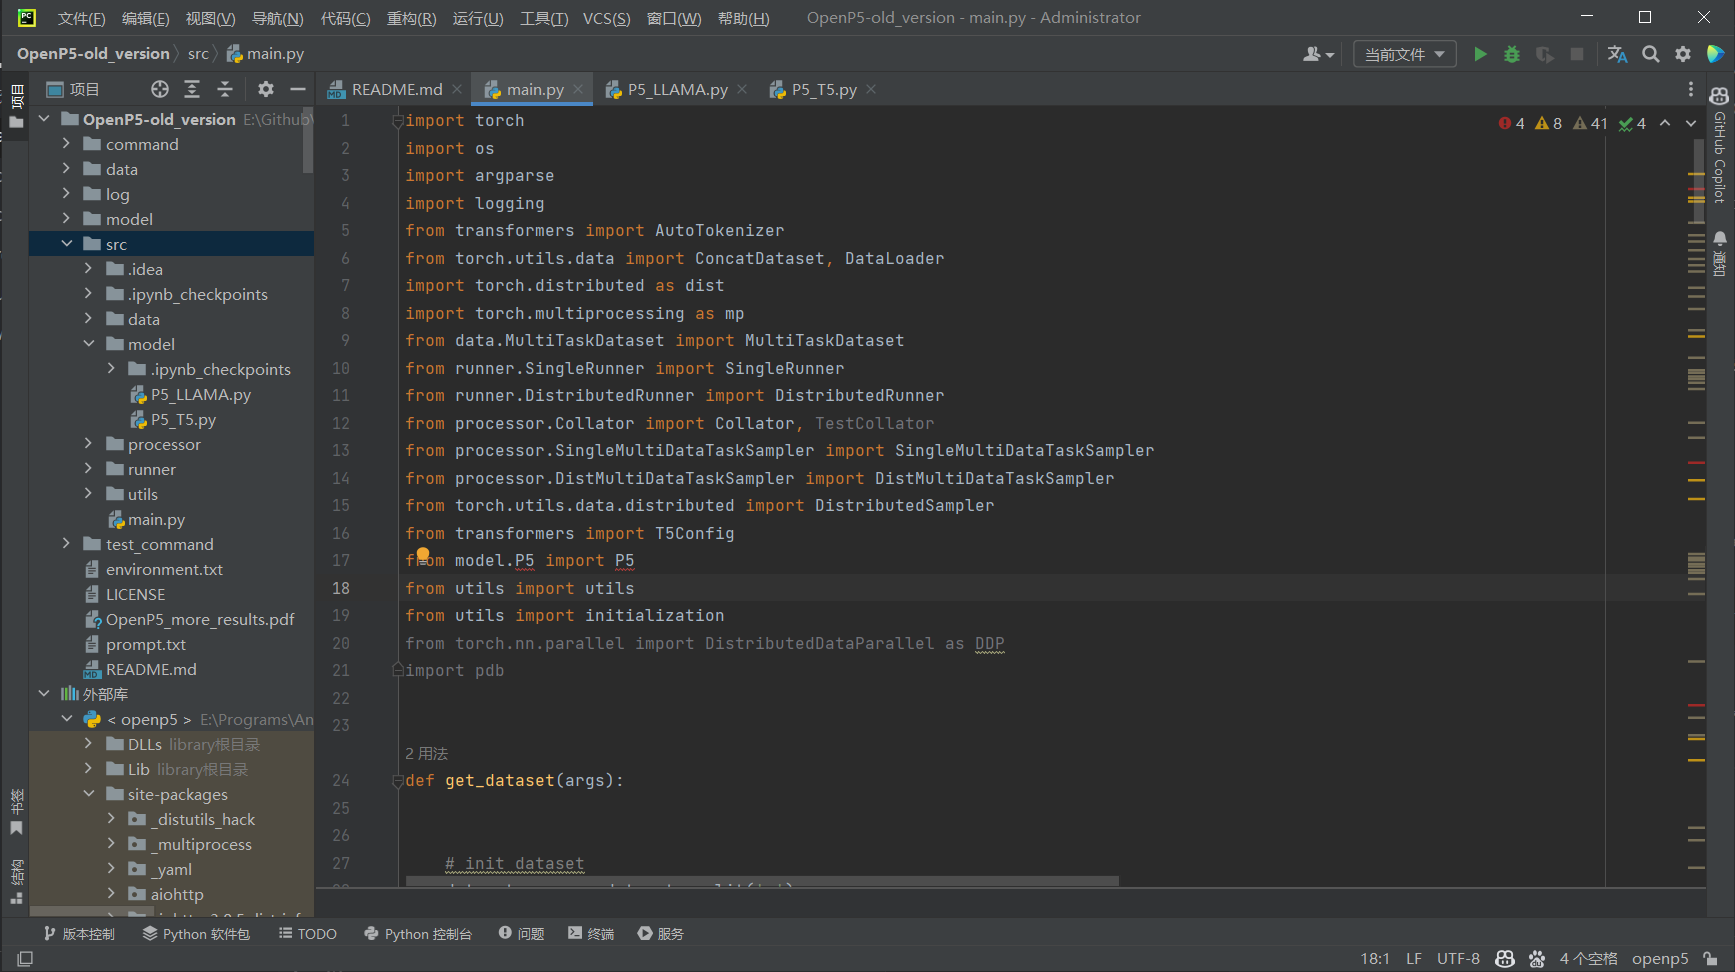
Task: Open the 当前文件 run configuration dropdown
Action: pyautogui.click(x=1404, y=54)
